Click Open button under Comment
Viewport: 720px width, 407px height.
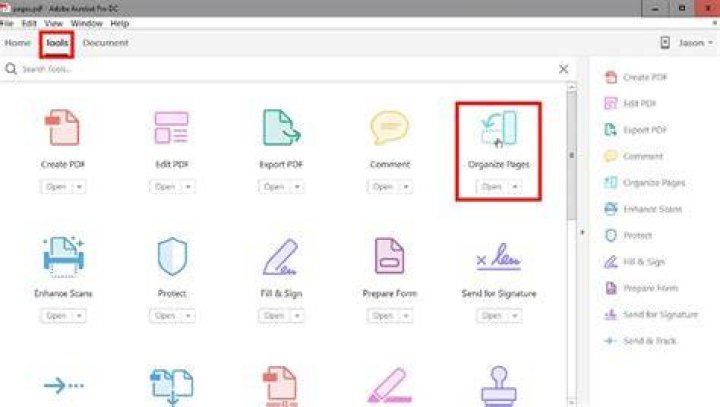click(x=383, y=187)
